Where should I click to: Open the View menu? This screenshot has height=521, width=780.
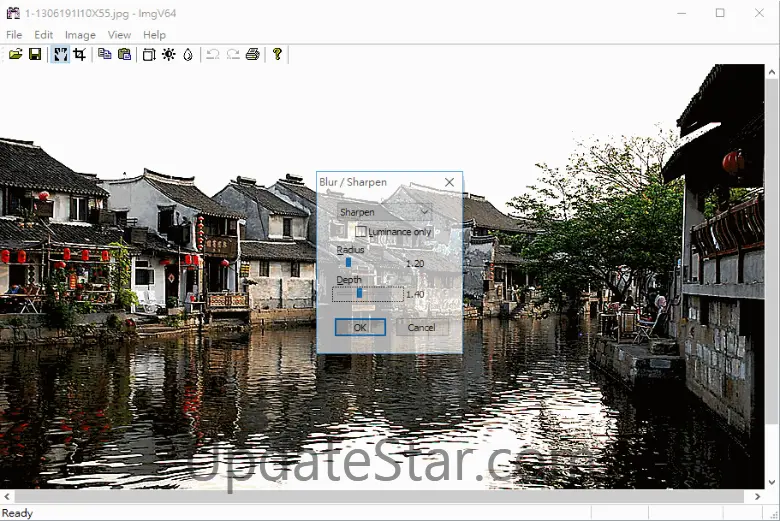pos(119,35)
